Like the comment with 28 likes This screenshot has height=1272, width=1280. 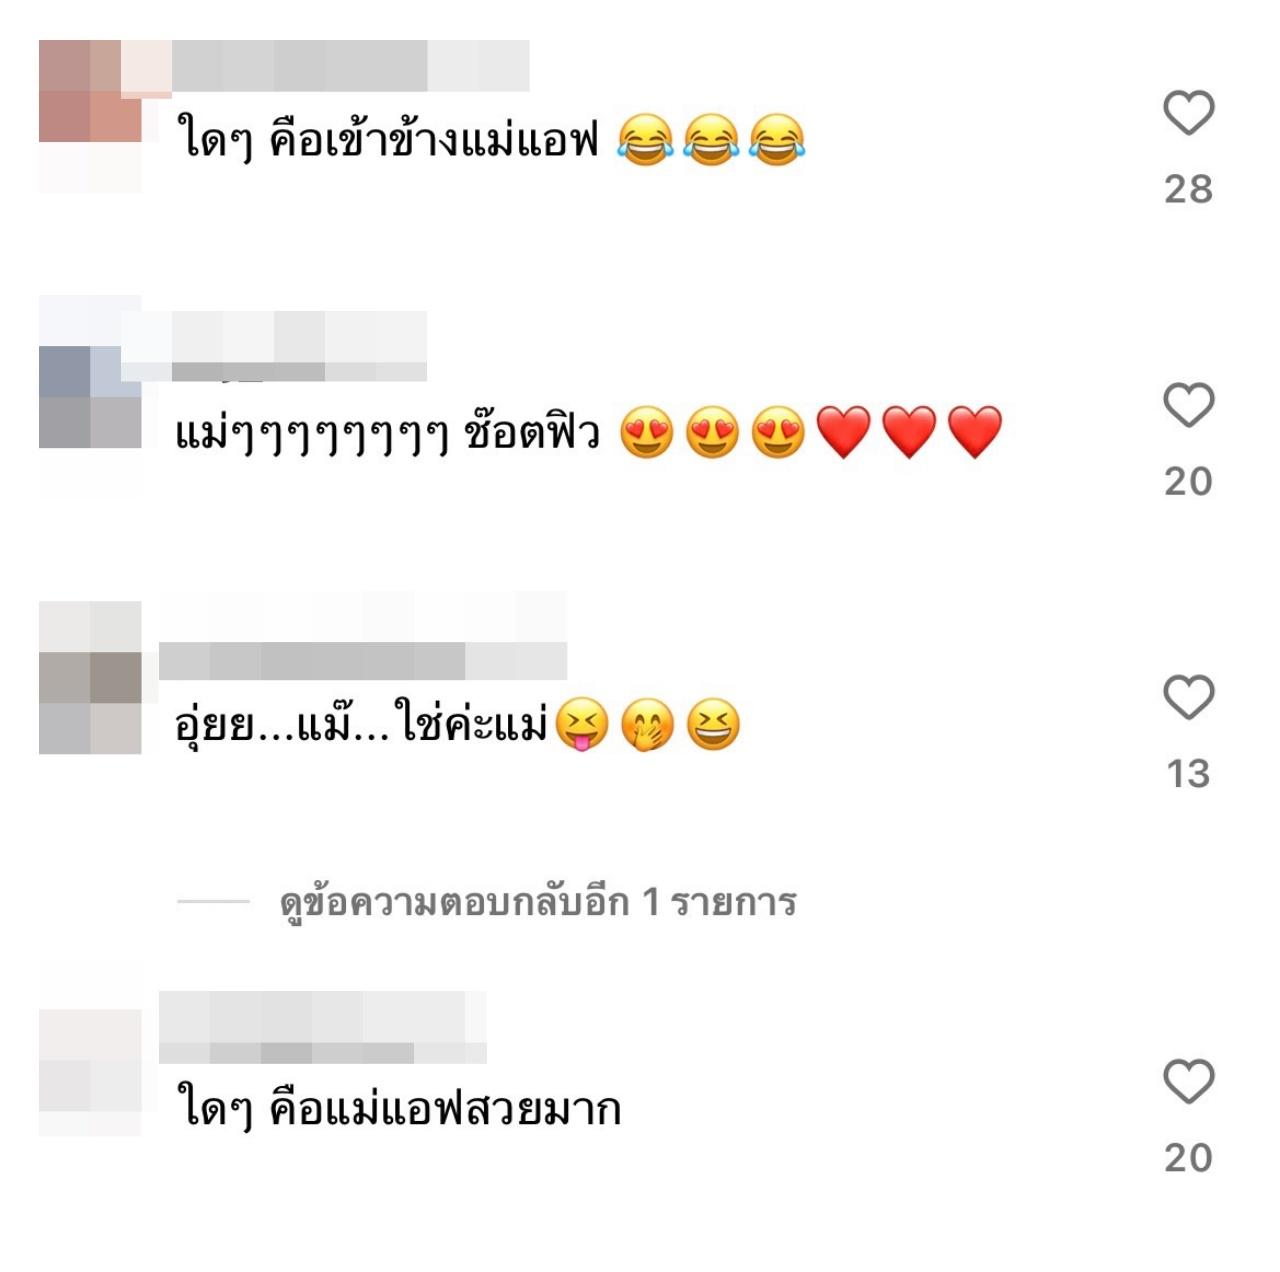[1188, 112]
